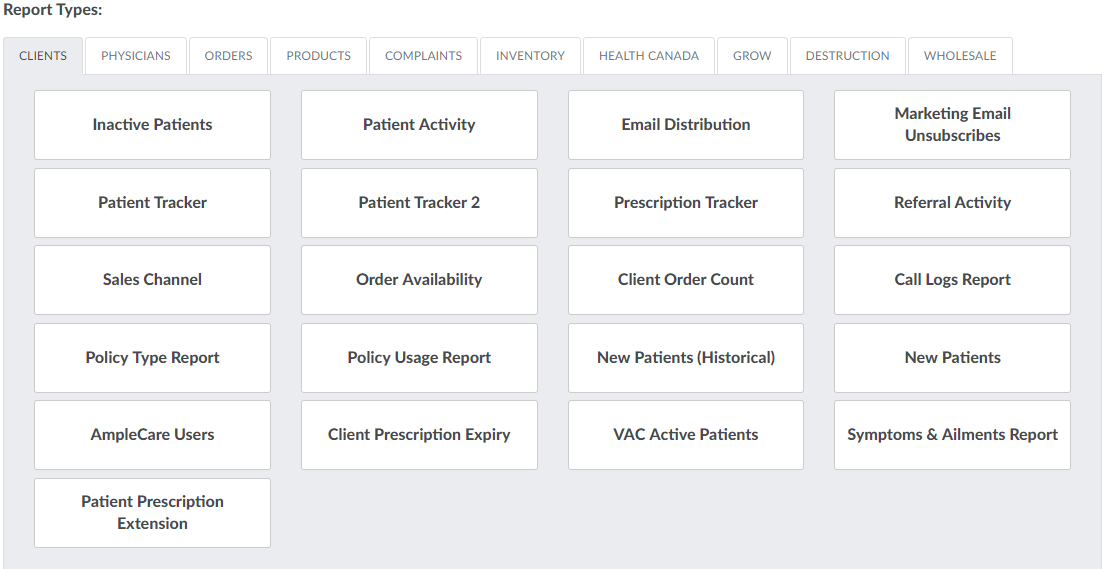Viewport: 1106px width, 569px height.
Task: Open the Inactive Patients report
Action: 152,125
